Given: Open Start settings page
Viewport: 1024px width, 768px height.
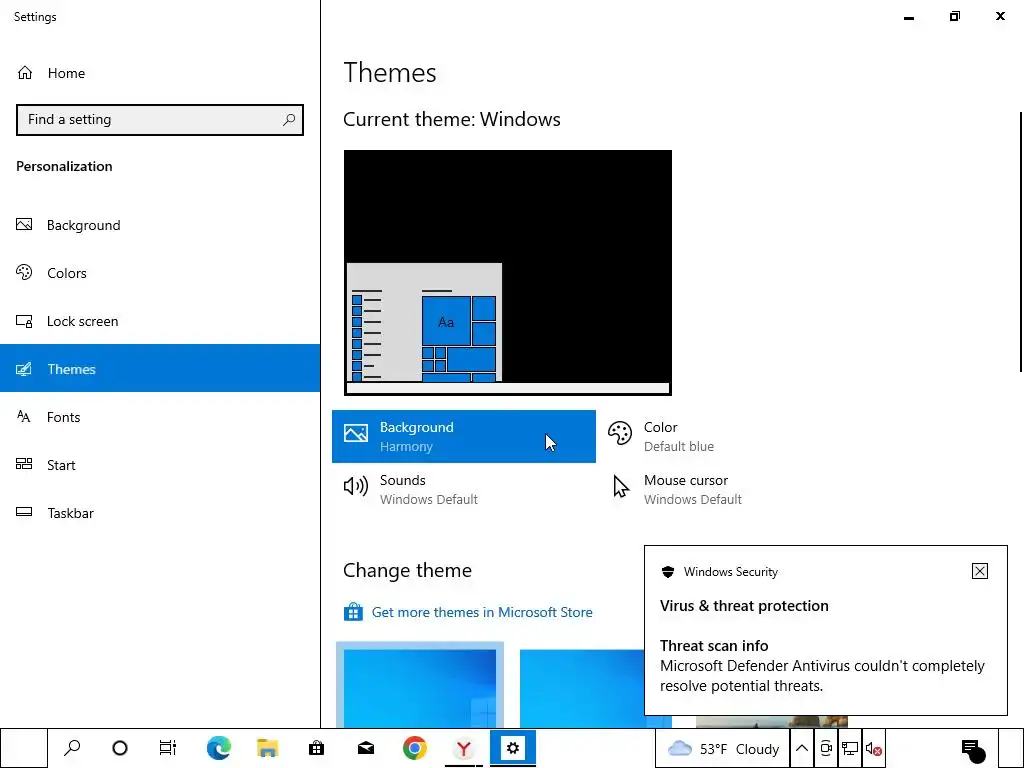Looking at the screenshot, I should click(160, 465).
